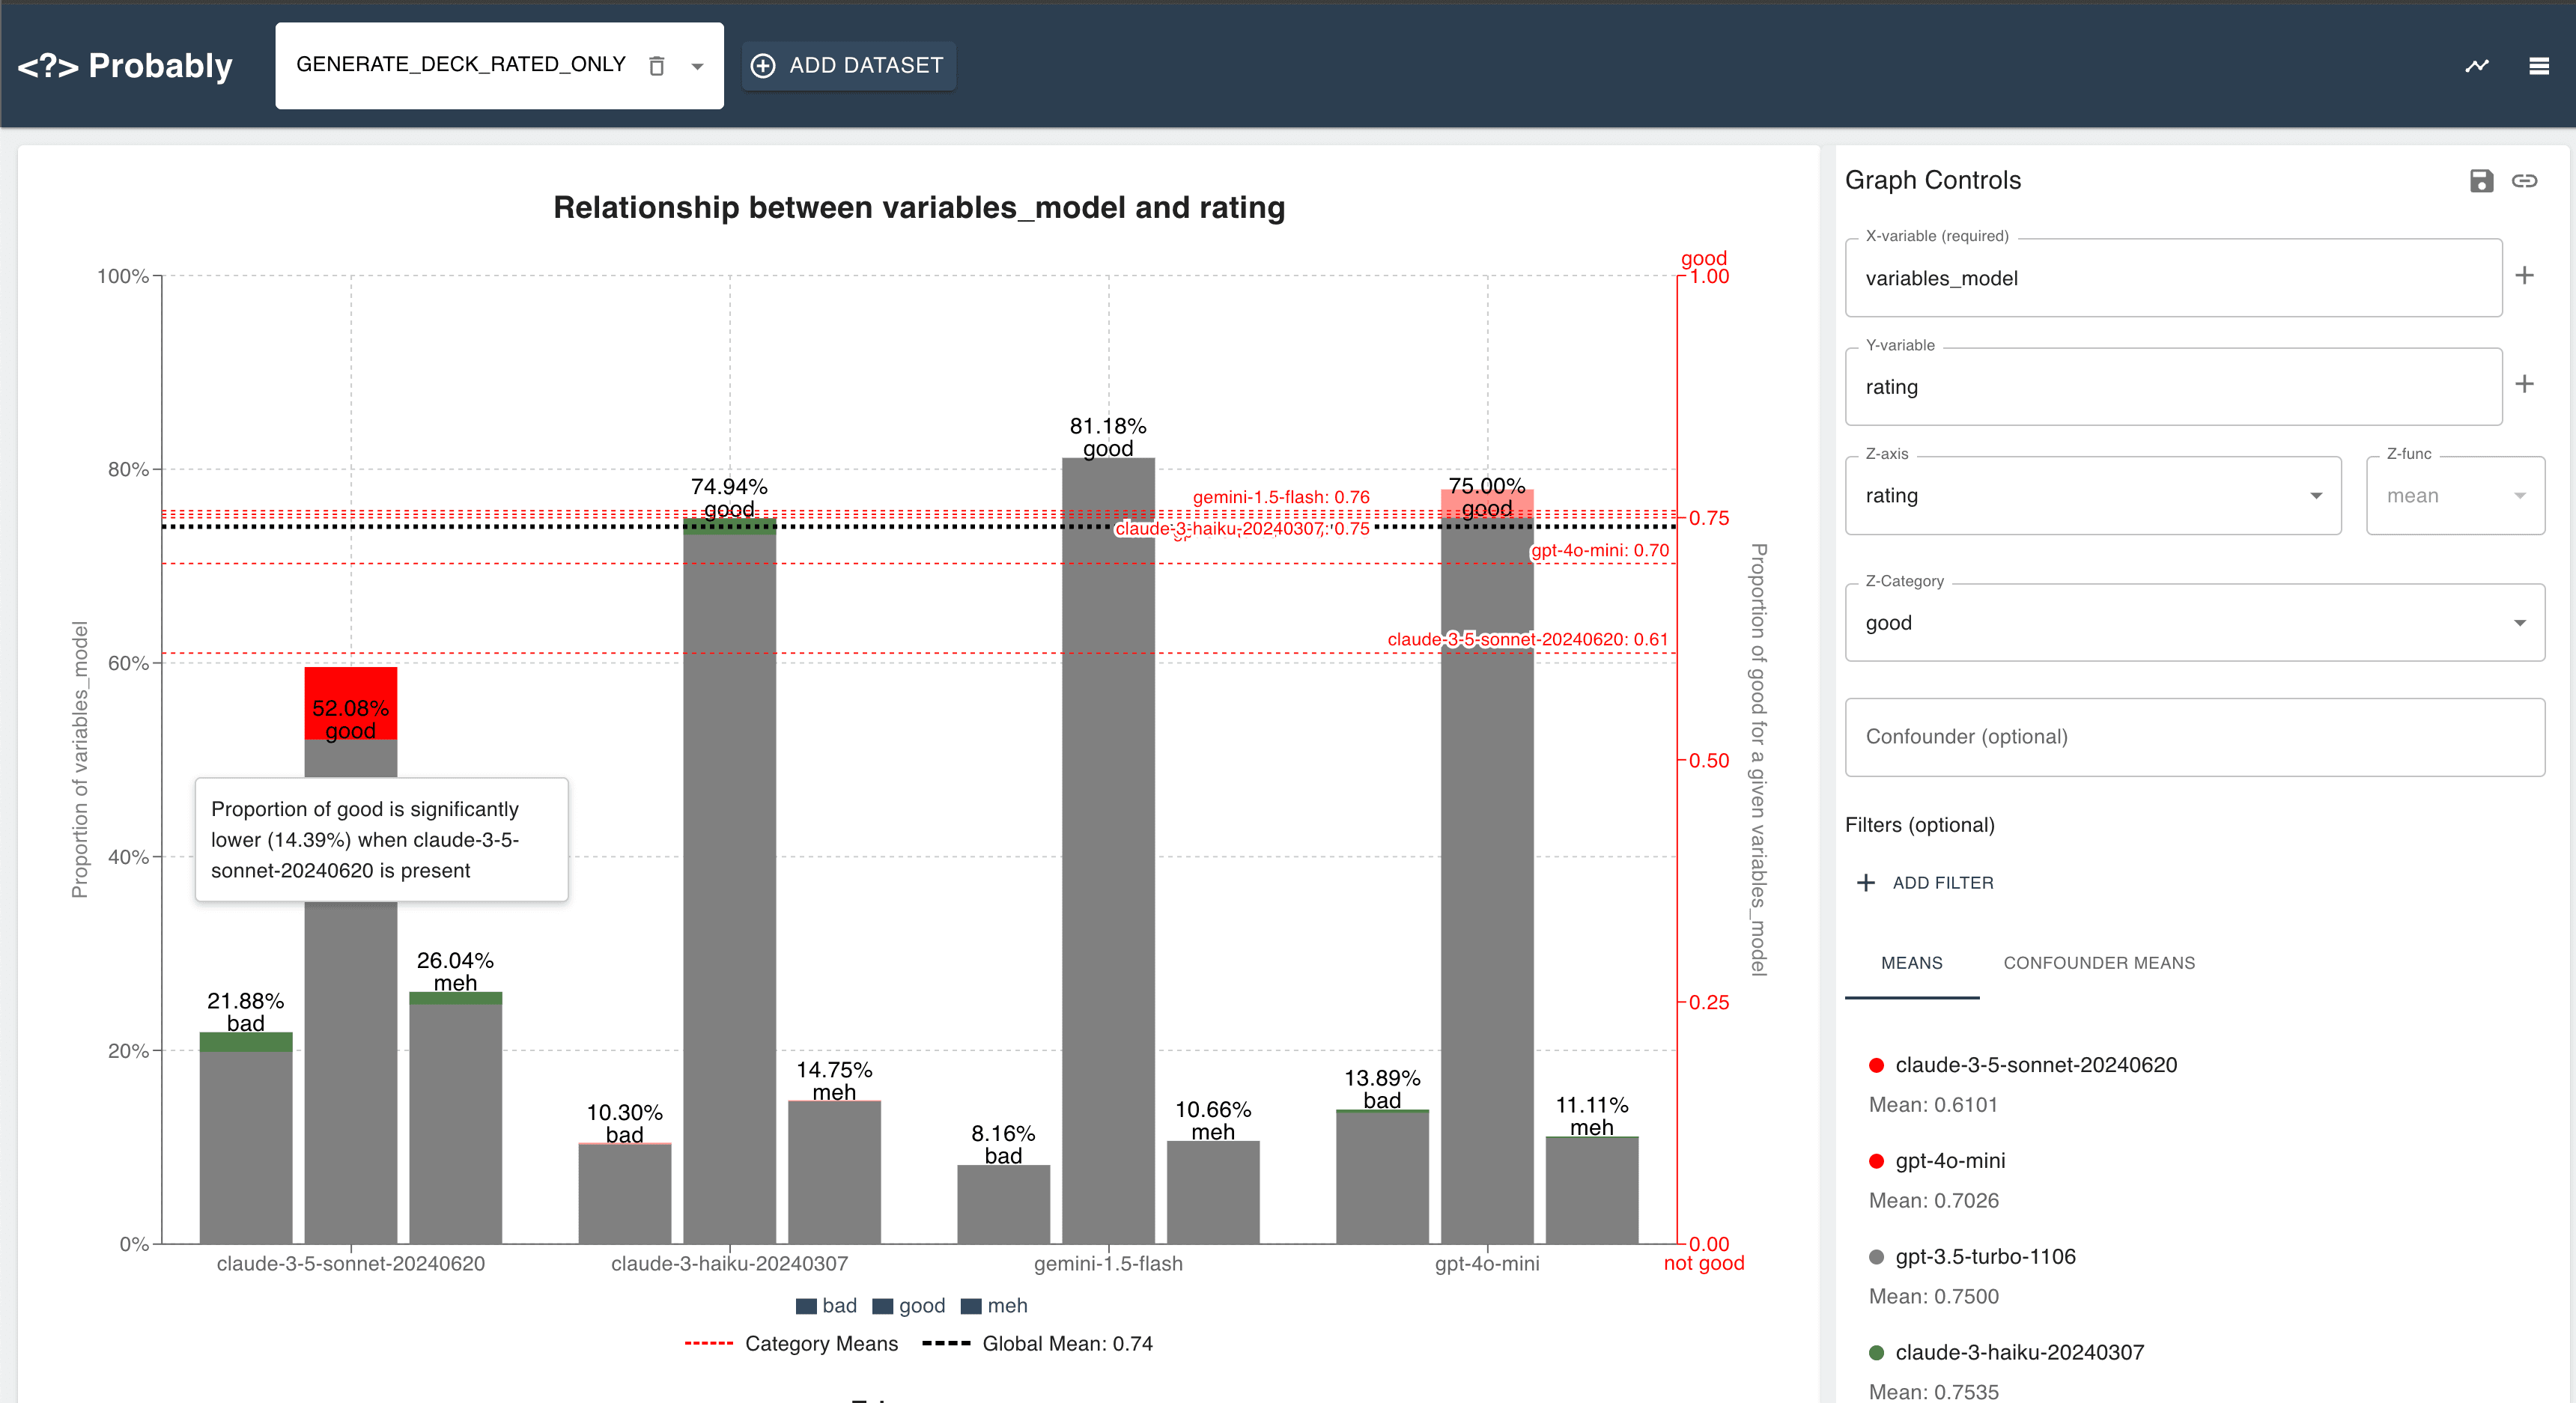Click the 74.94% good bar for claude-3-haiku
Image resolution: width=2576 pixels, height=1403 pixels.
729,881
